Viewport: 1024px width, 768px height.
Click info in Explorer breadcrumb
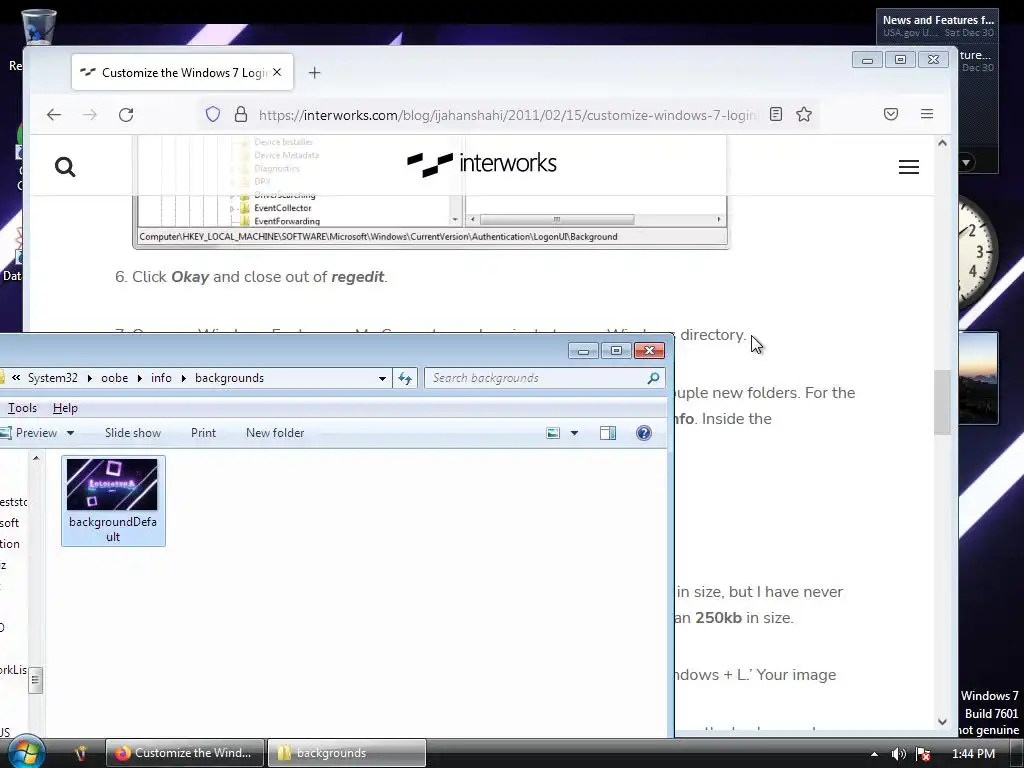coord(161,378)
